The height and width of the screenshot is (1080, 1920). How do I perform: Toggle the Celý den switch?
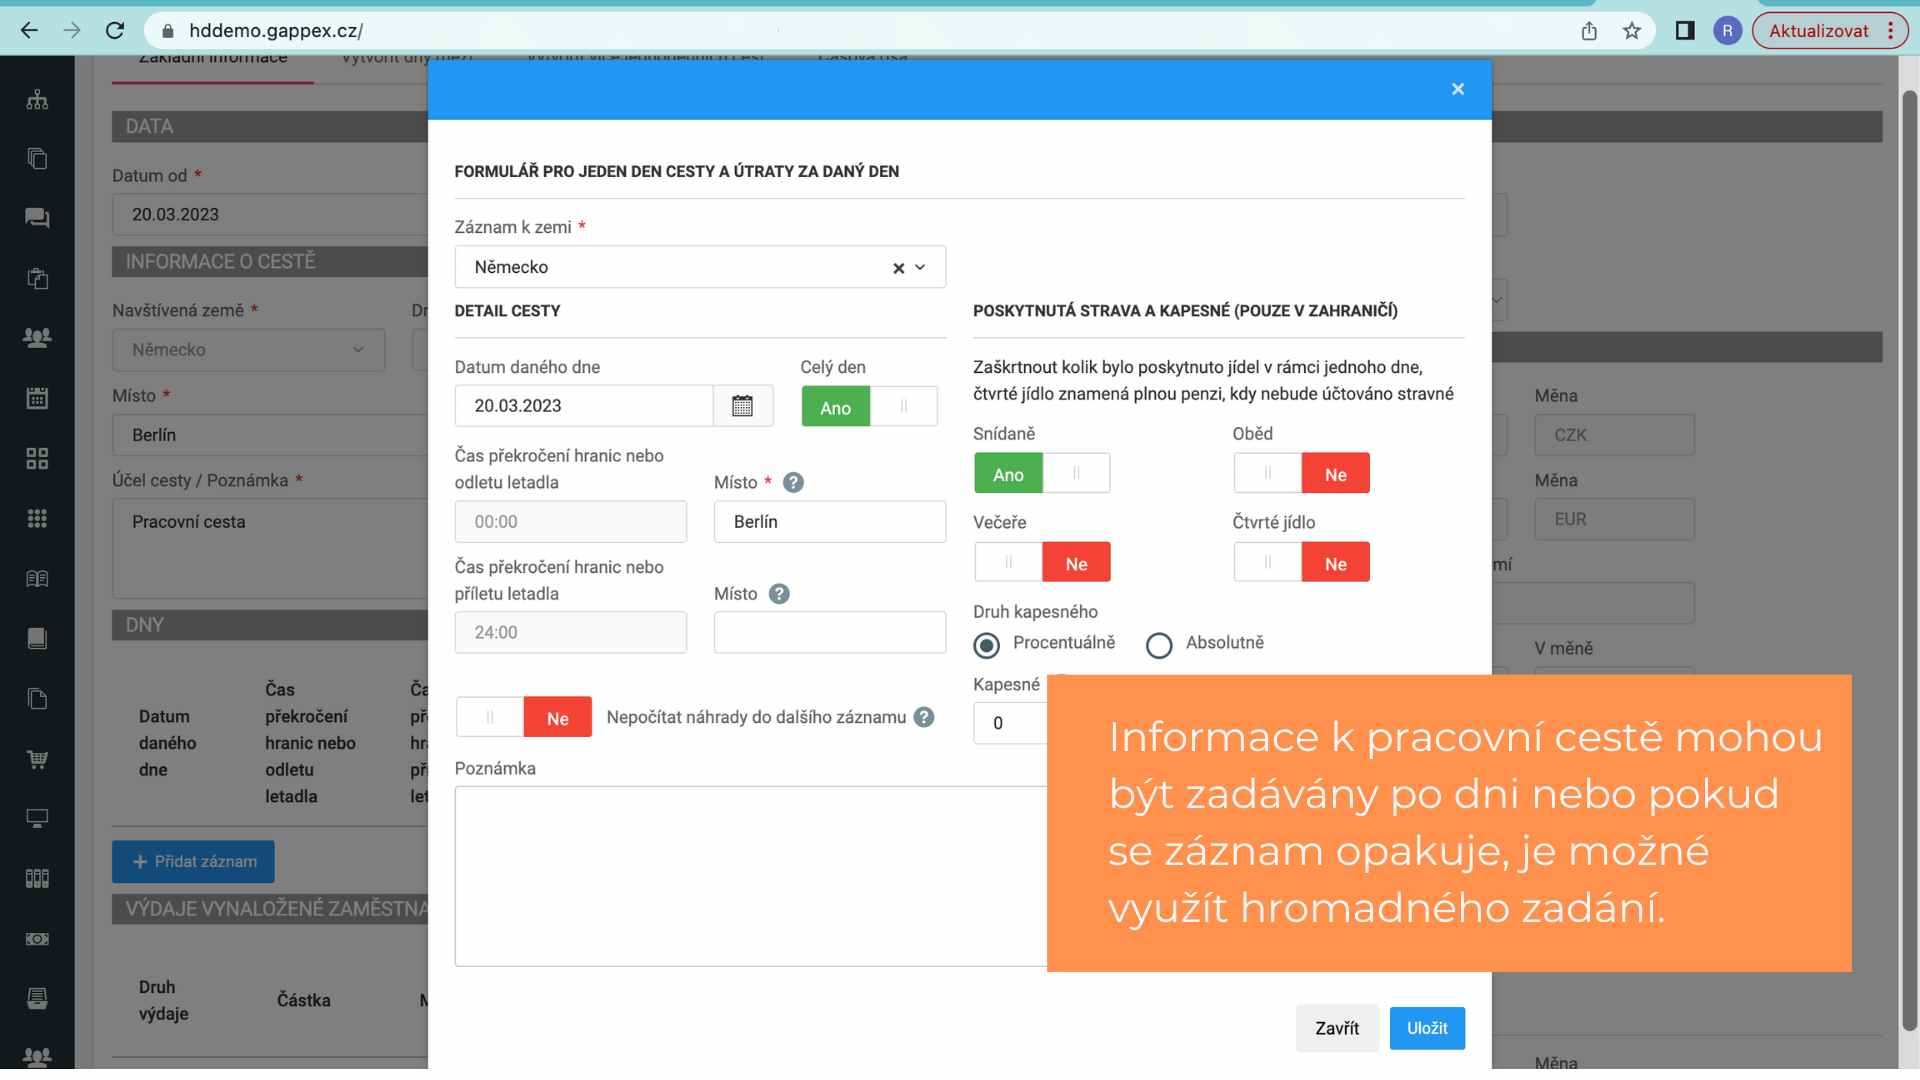pos(869,407)
